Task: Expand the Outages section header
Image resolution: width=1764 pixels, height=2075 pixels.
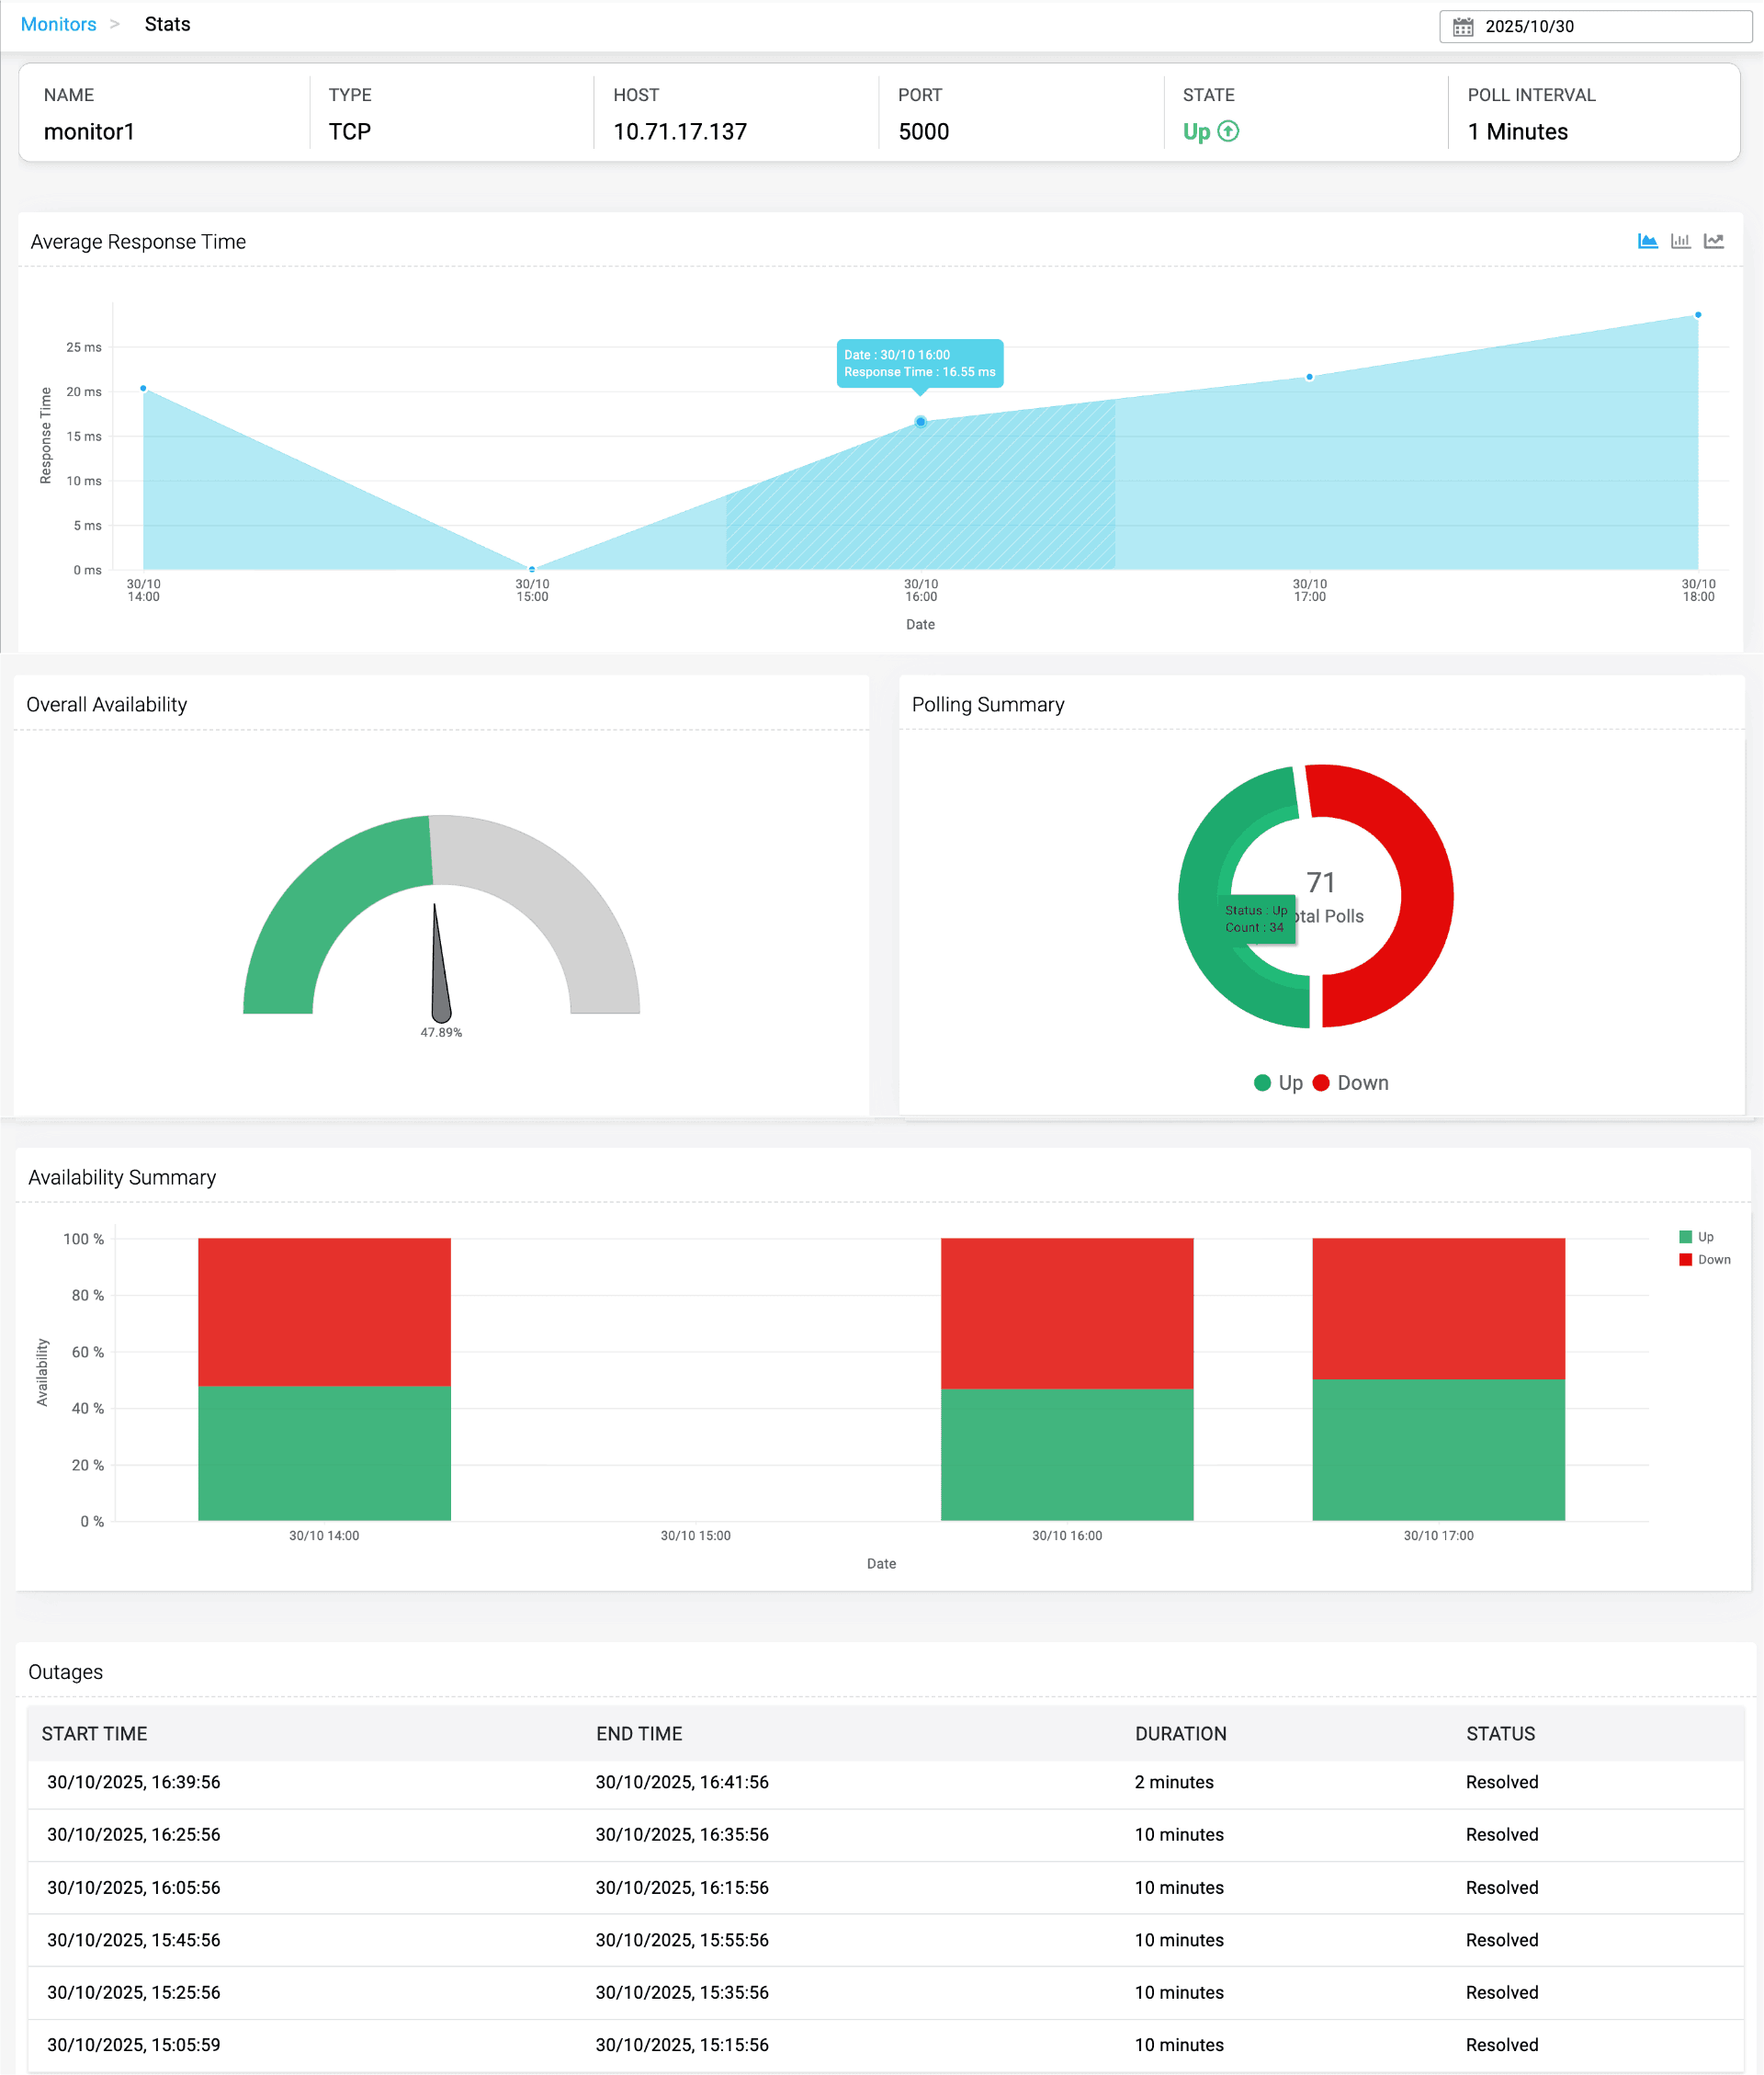Action: 66,1672
